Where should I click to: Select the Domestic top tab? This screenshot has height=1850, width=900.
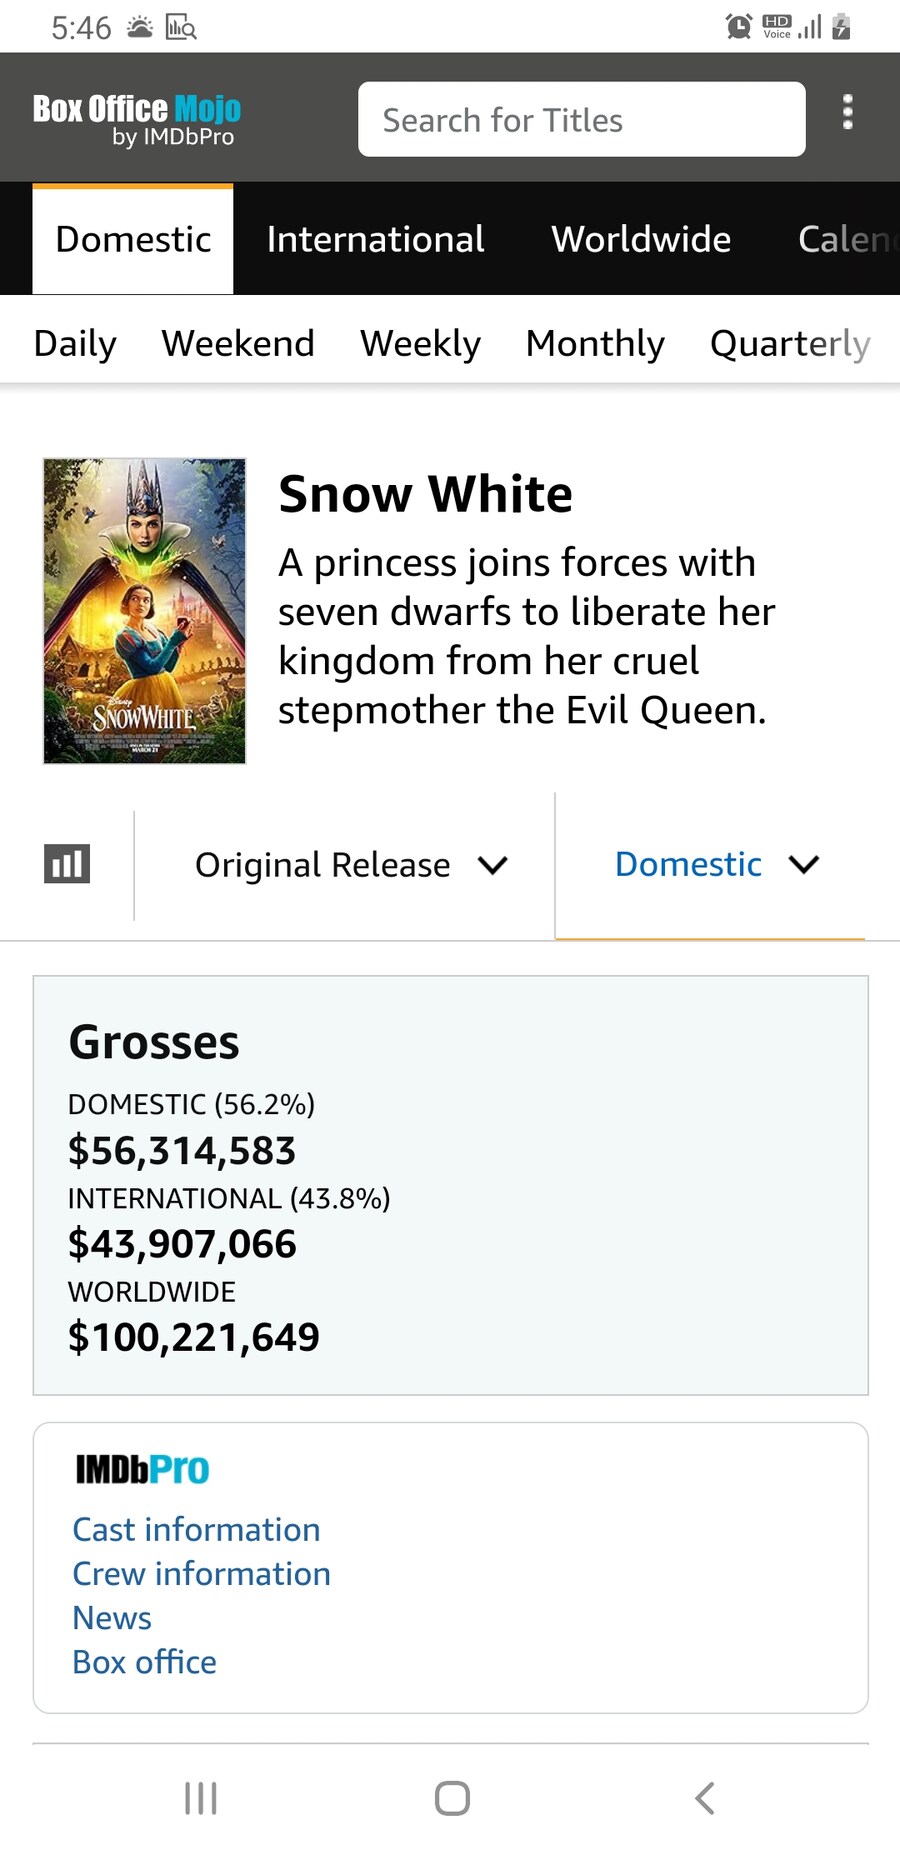(133, 239)
